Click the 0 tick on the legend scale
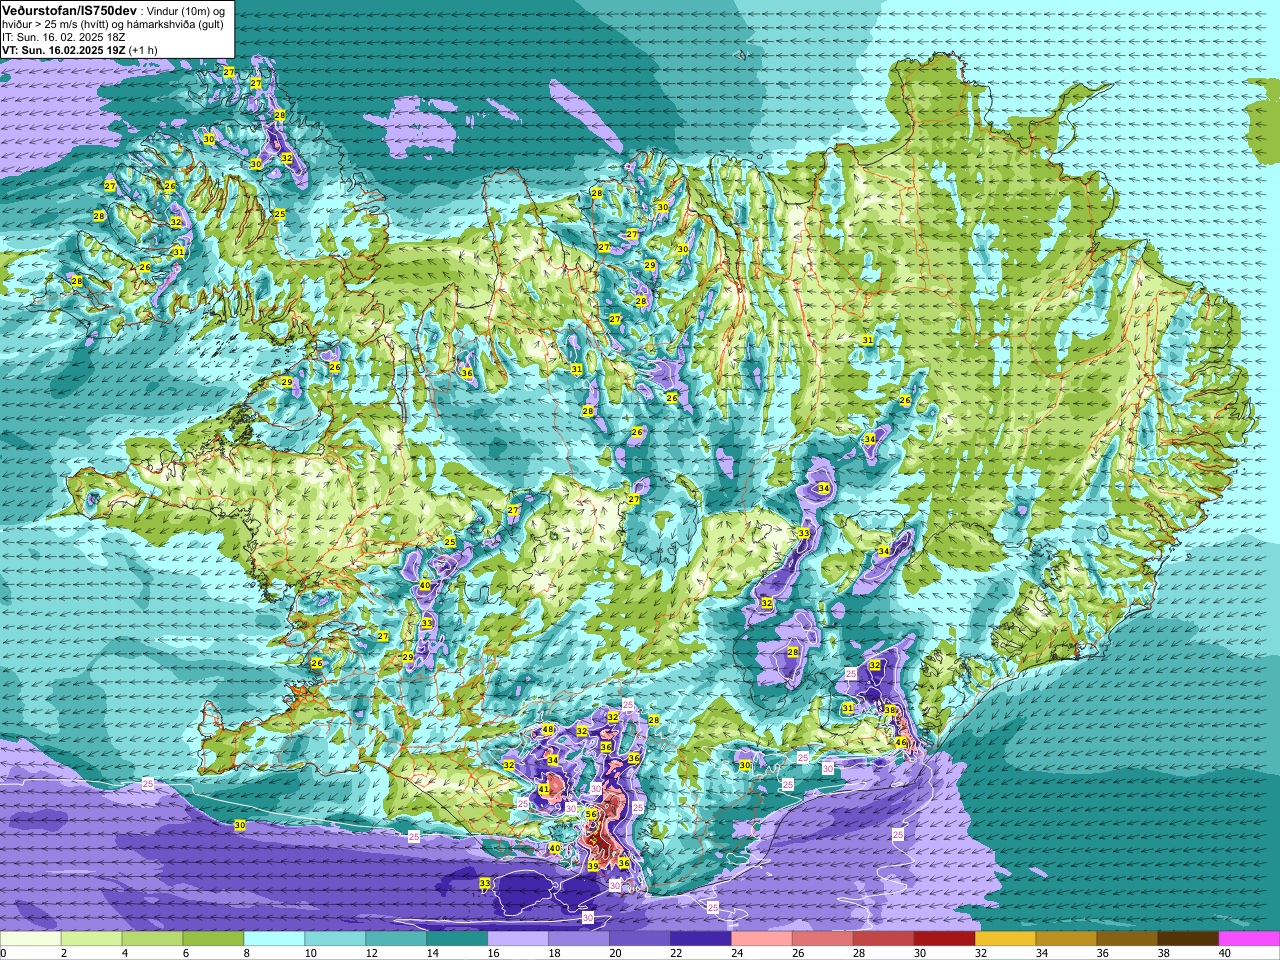 click(x=4, y=953)
